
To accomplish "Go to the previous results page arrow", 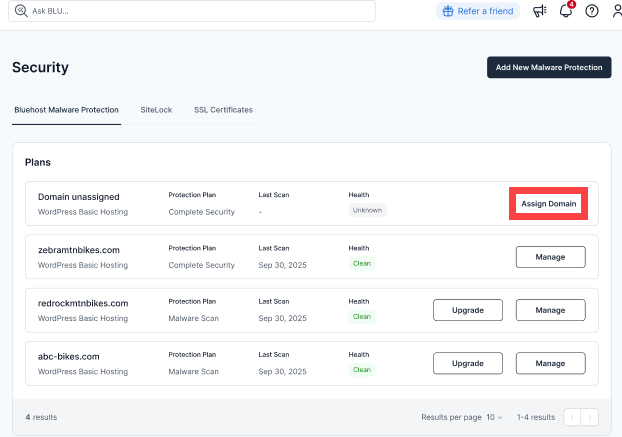I will pyautogui.click(x=572, y=417).
